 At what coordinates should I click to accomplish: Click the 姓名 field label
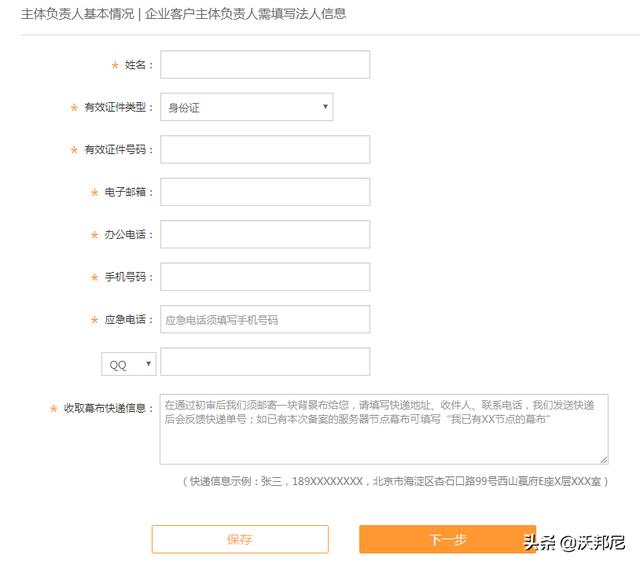pos(135,64)
